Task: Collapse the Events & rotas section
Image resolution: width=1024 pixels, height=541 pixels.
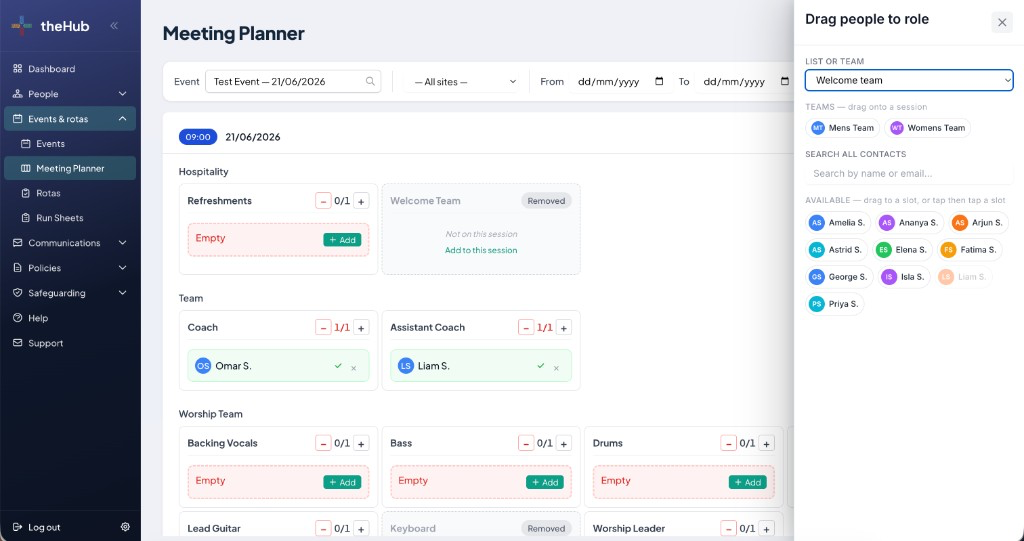Action: point(70,119)
